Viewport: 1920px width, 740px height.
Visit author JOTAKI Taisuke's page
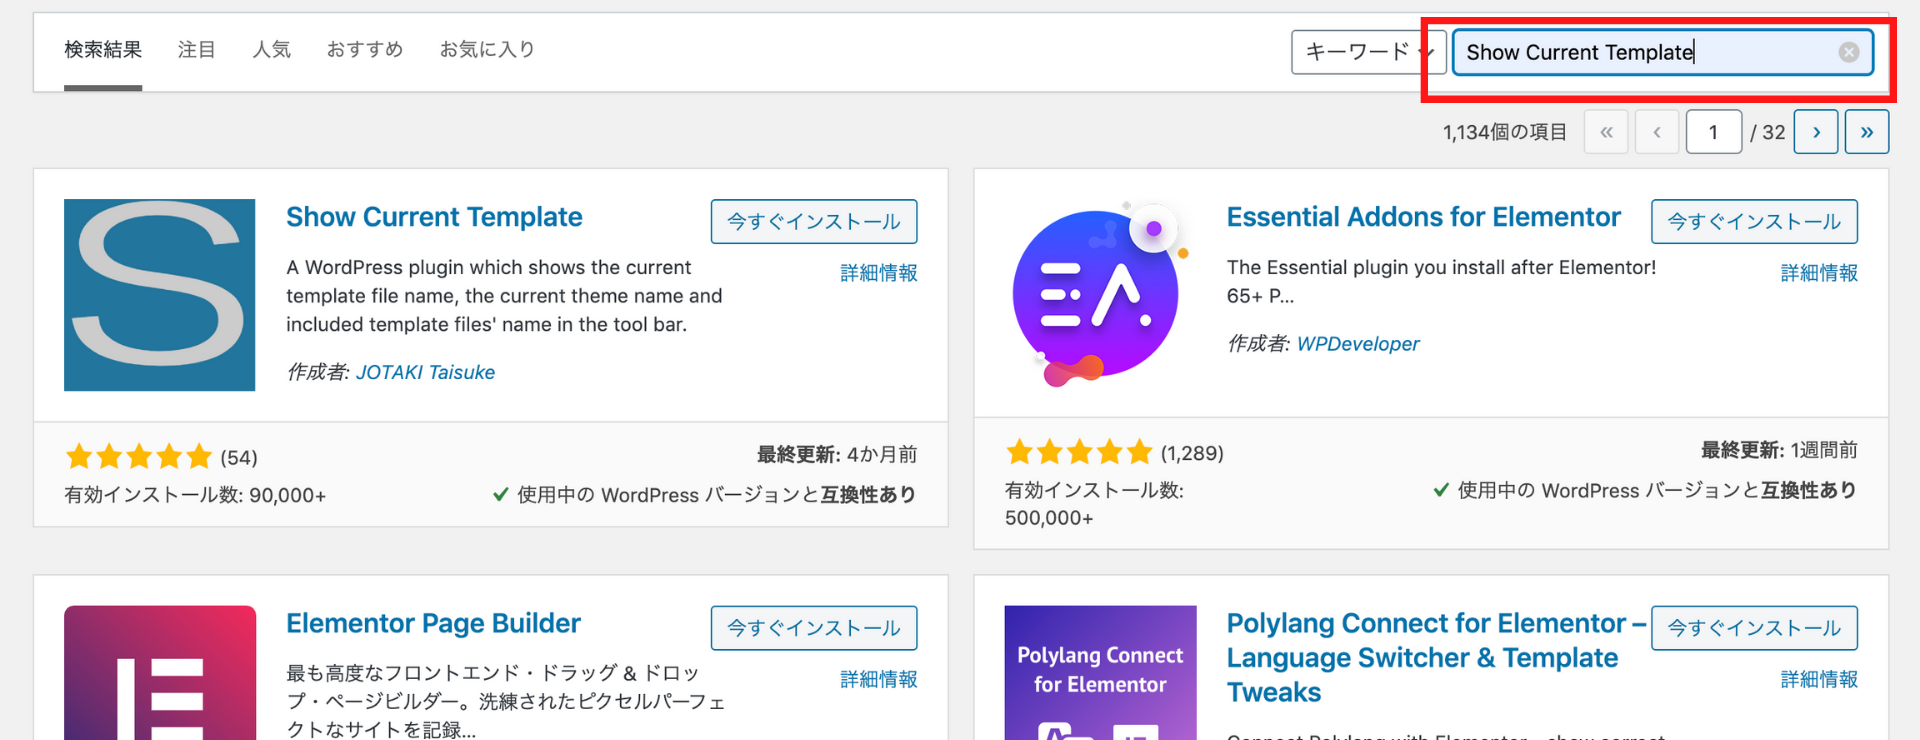425,372
